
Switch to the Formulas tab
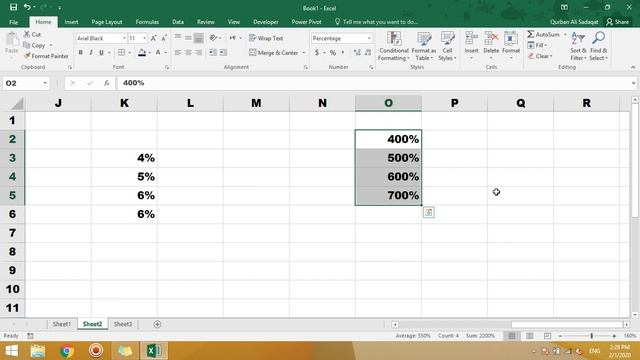pyautogui.click(x=147, y=22)
